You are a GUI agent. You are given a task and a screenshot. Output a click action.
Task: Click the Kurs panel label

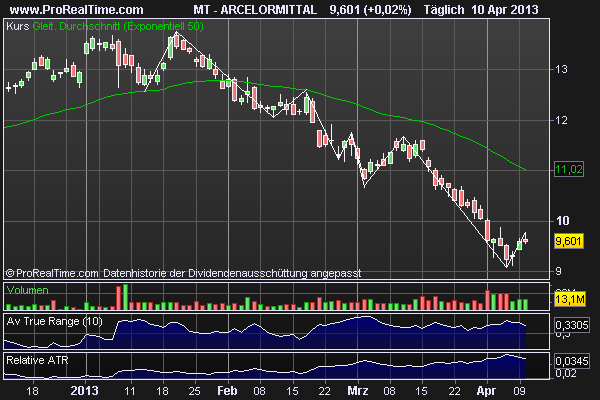[x=18, y=26]
